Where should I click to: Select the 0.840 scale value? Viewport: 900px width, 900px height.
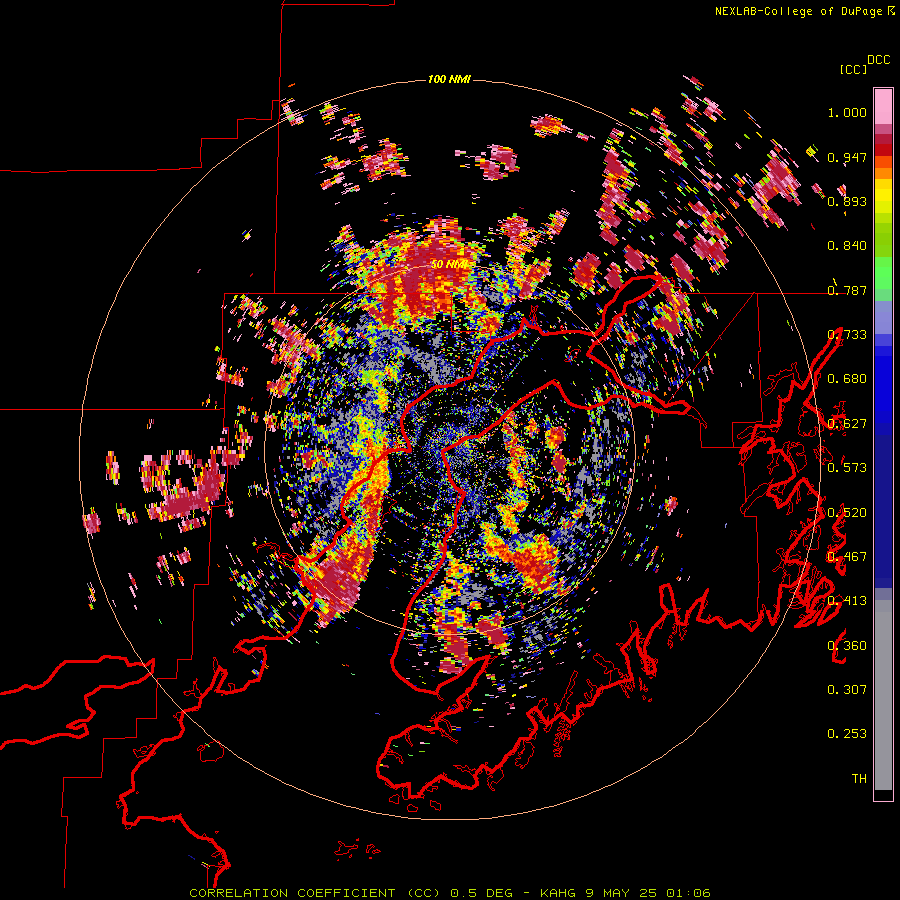tap(847, 246)
